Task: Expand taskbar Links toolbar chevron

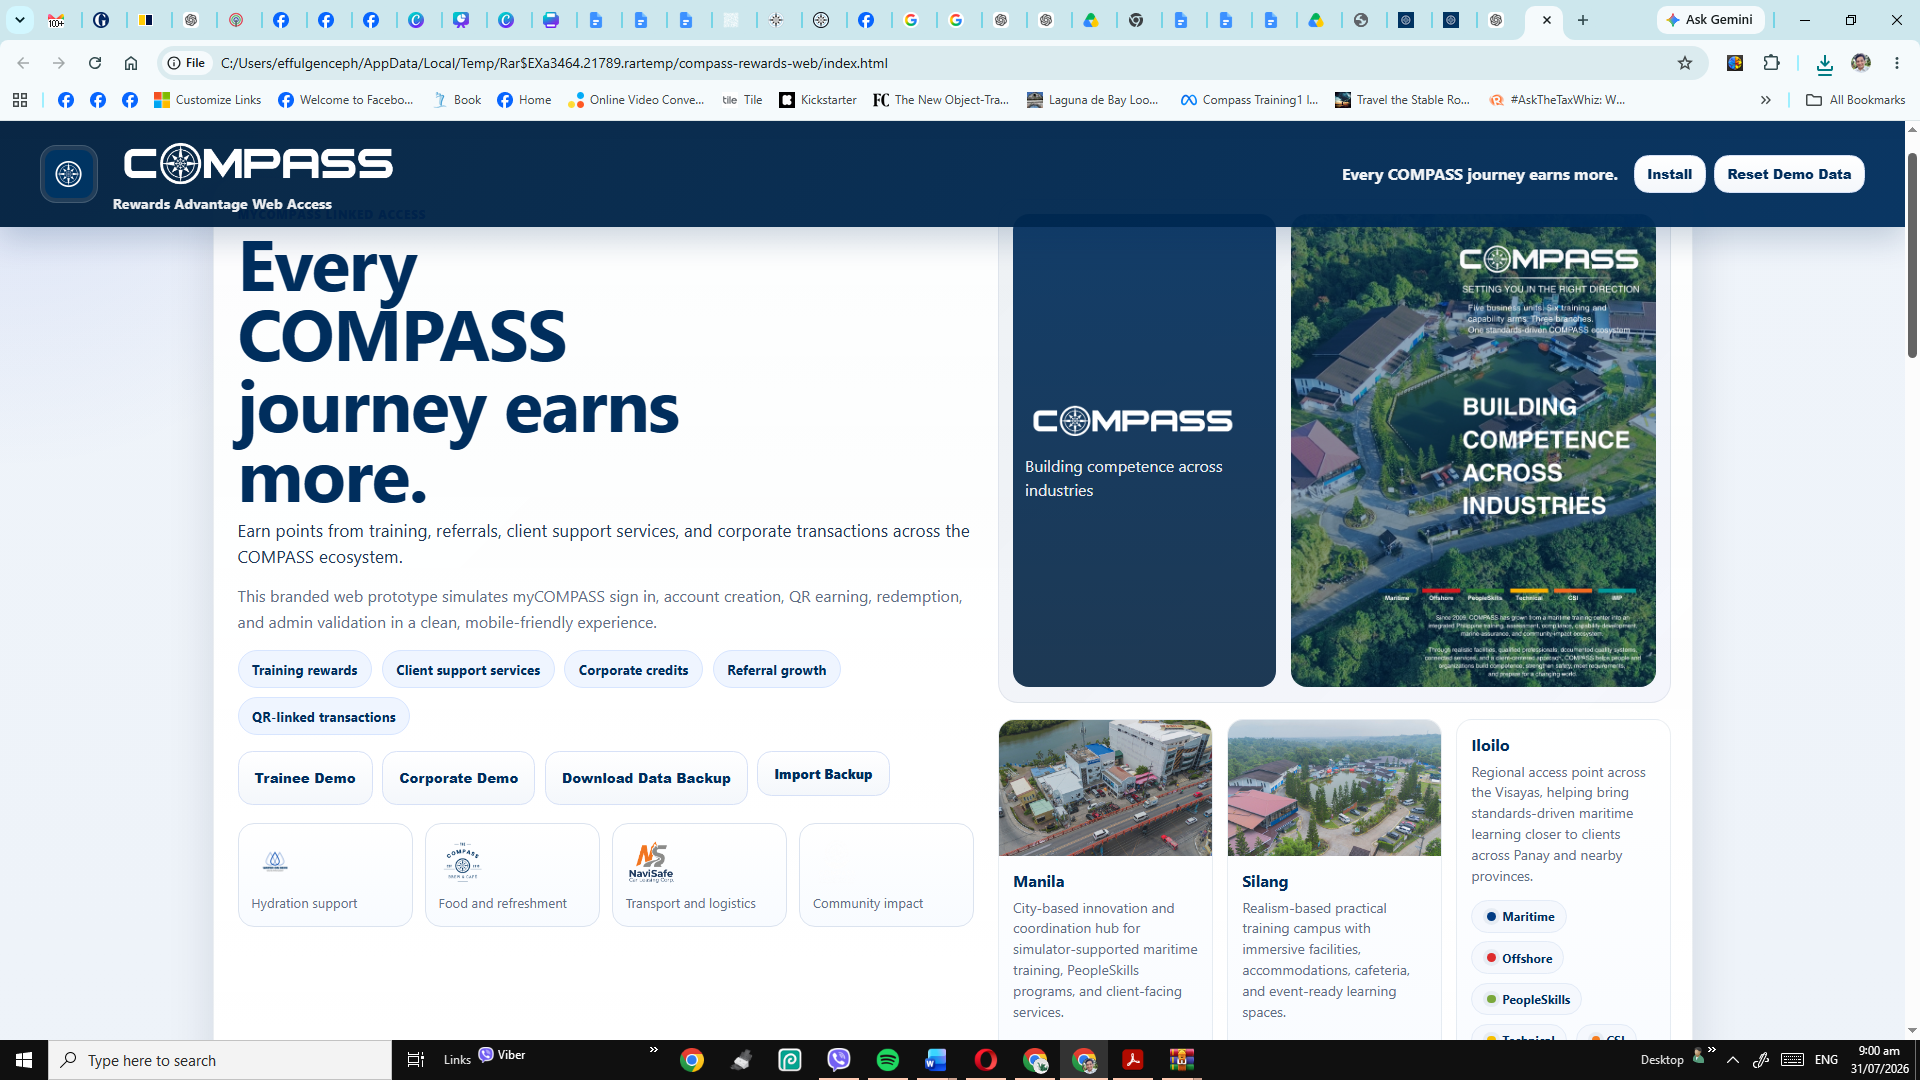Action: (x=654, y=1050)
